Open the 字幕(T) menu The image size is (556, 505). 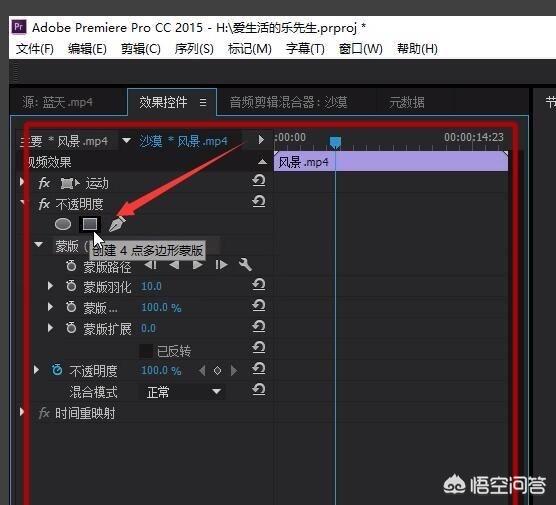click(x=305, y=49)
